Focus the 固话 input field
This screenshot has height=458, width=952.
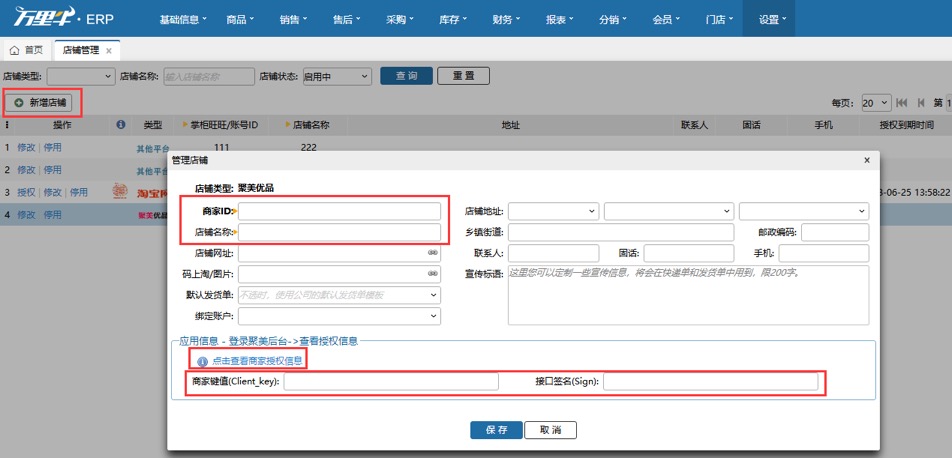tap(689, 253)
